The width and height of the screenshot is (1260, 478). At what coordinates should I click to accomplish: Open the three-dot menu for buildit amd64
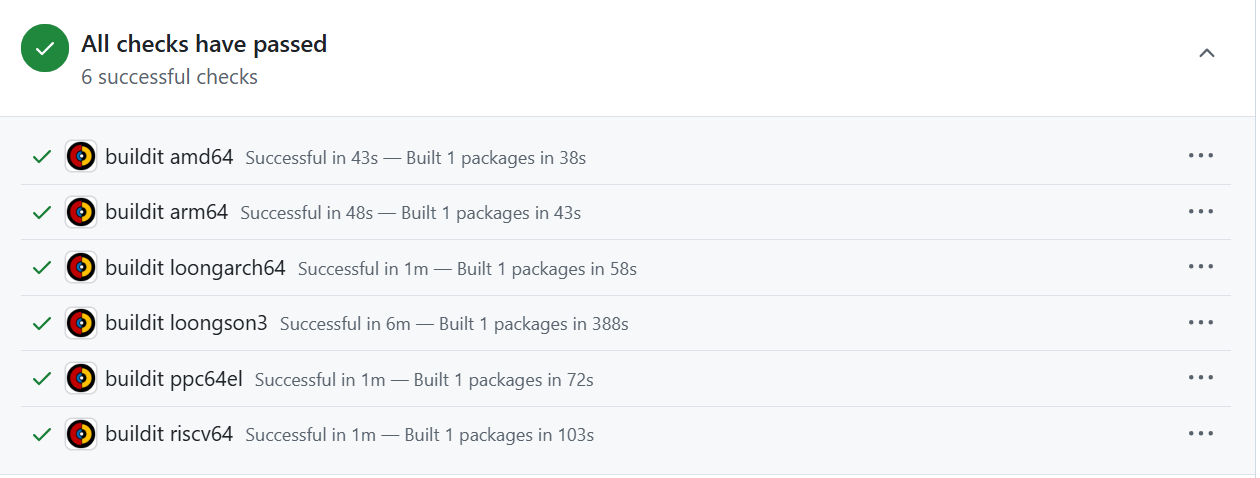pyautogui.click(x=1200, y=156)
